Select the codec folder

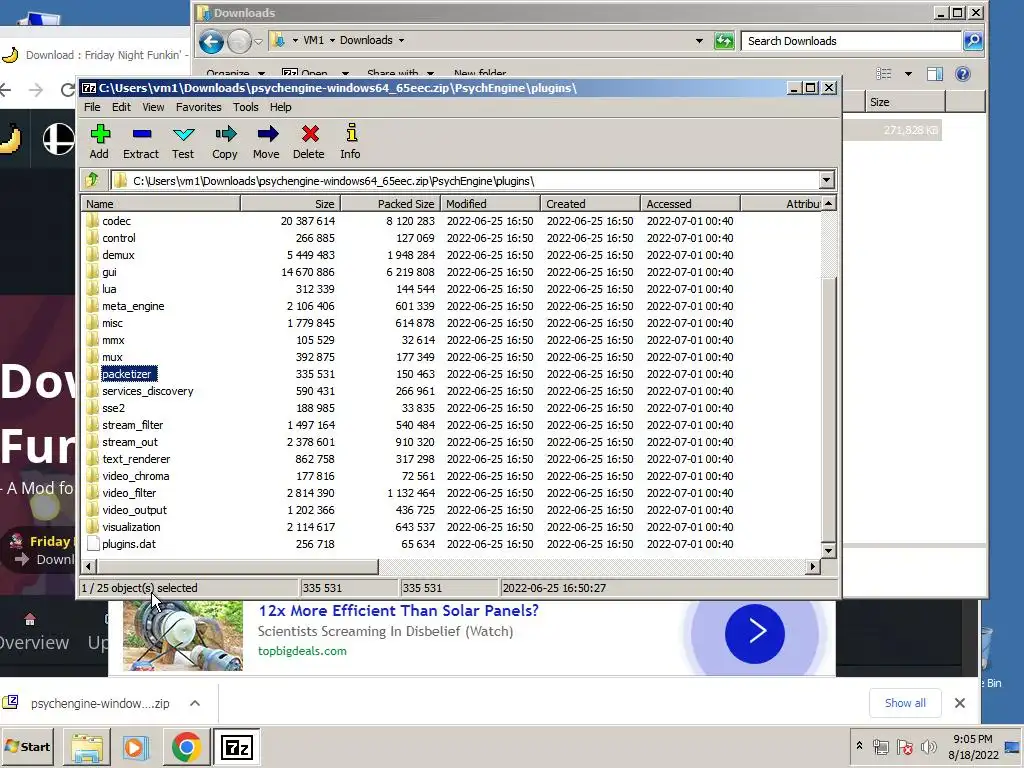click(116, 221)
